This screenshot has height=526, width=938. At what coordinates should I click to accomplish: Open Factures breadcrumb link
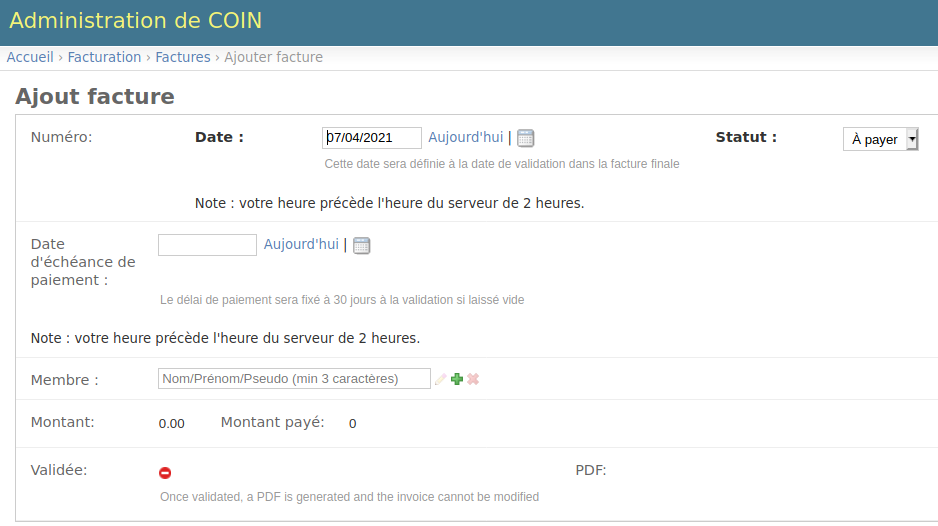click(183, 57)
